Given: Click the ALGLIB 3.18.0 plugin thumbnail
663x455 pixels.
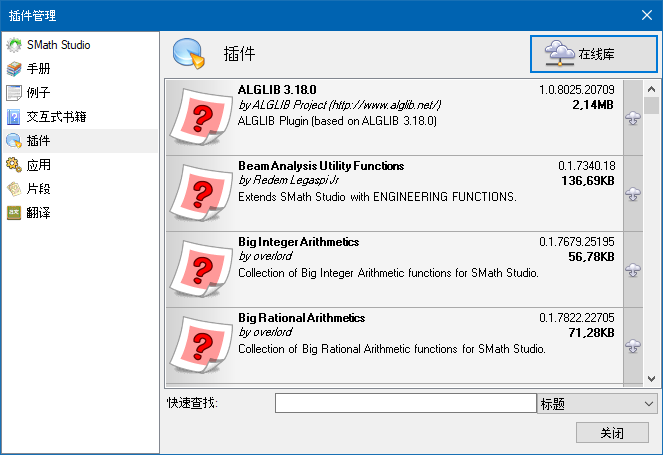Looking at the screenshot, I should (201, 117).
